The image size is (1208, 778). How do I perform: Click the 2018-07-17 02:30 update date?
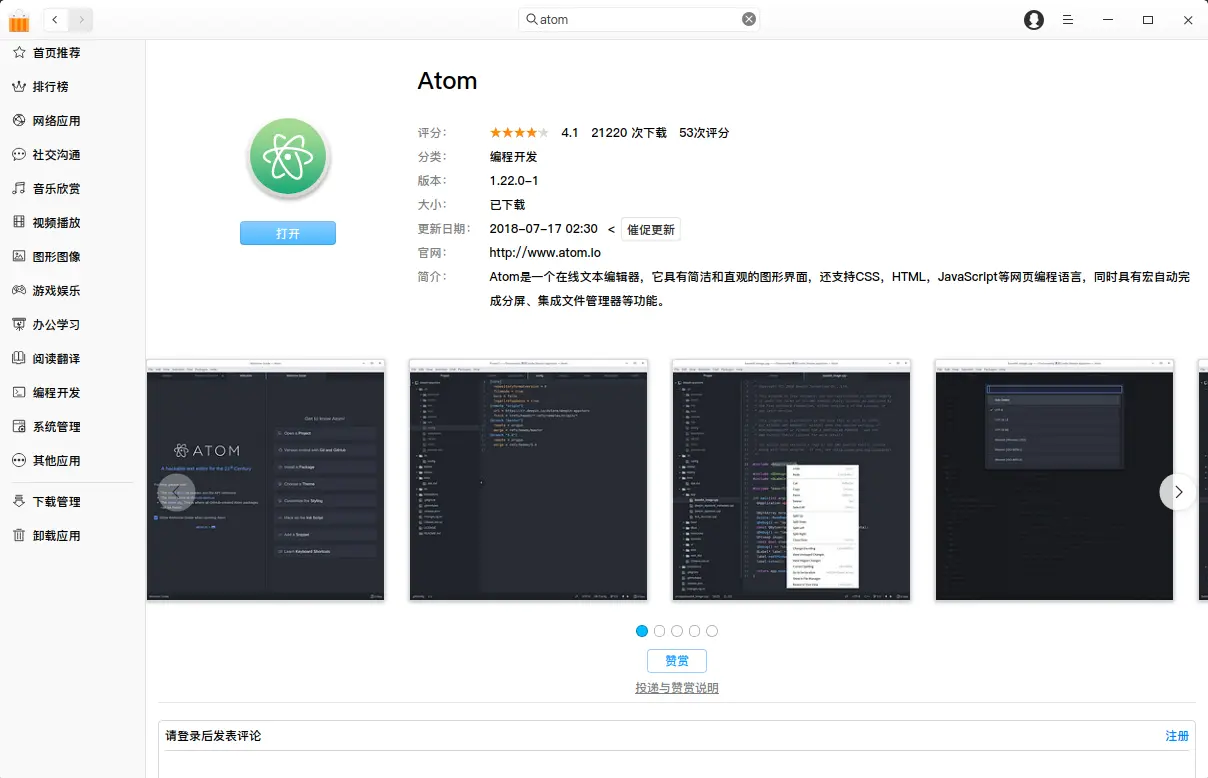pos(543,229)
